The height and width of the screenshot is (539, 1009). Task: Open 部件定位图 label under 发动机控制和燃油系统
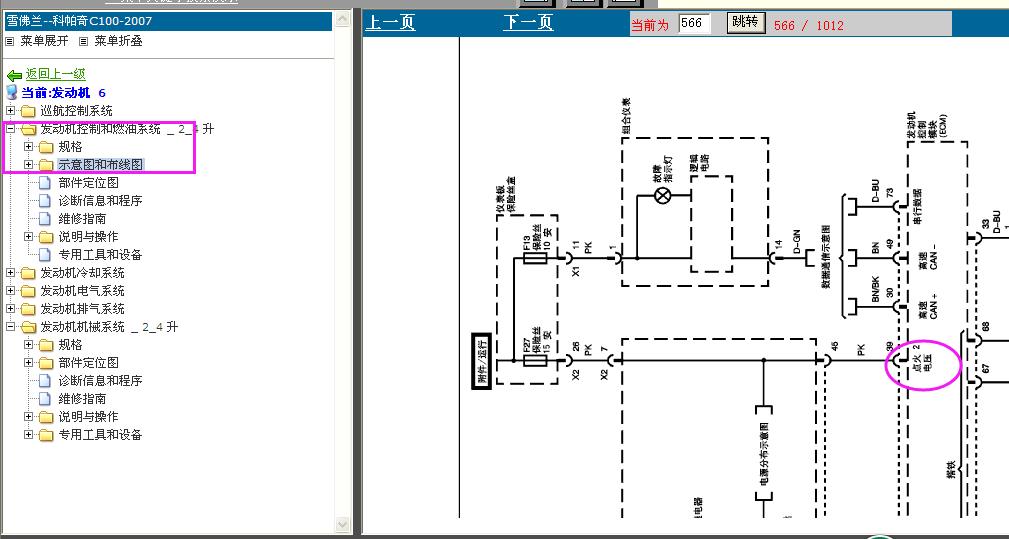point(89,183)
